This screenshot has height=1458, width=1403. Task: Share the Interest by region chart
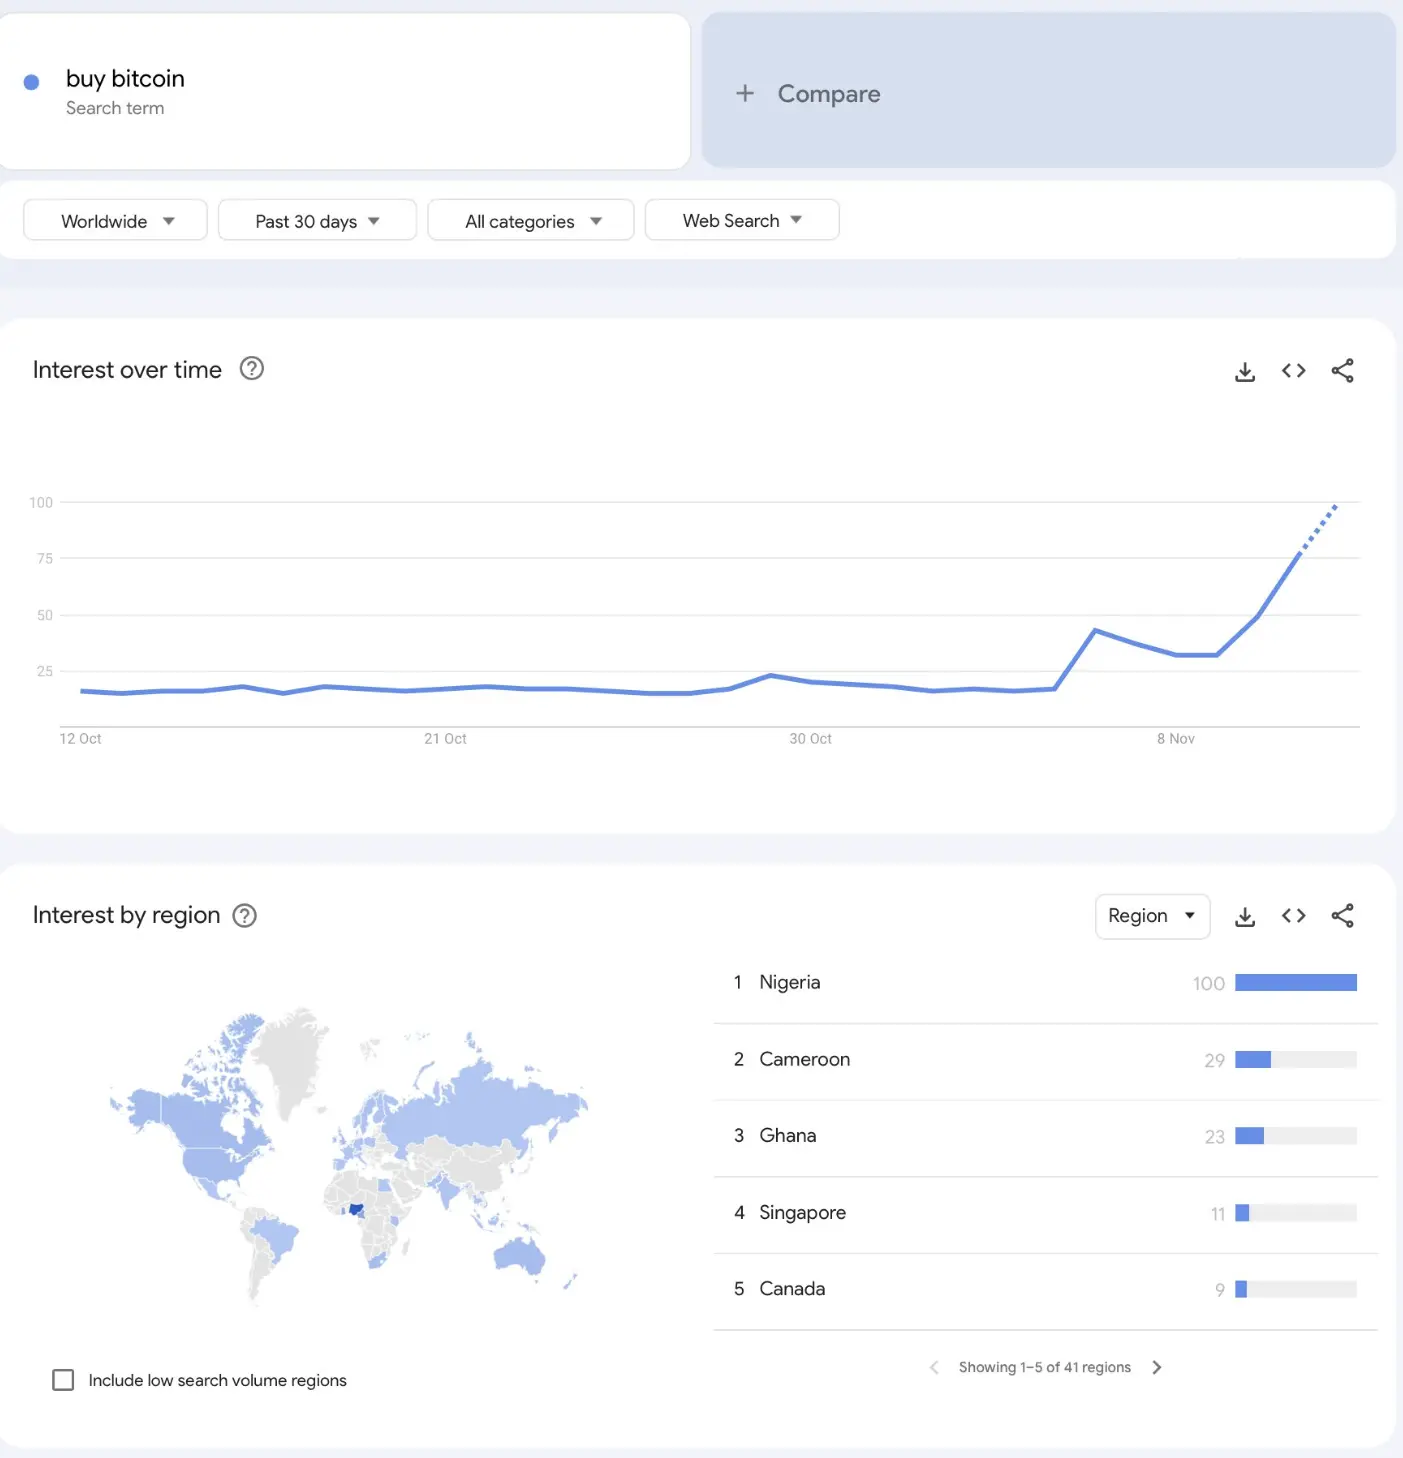tap(1342, 916)
